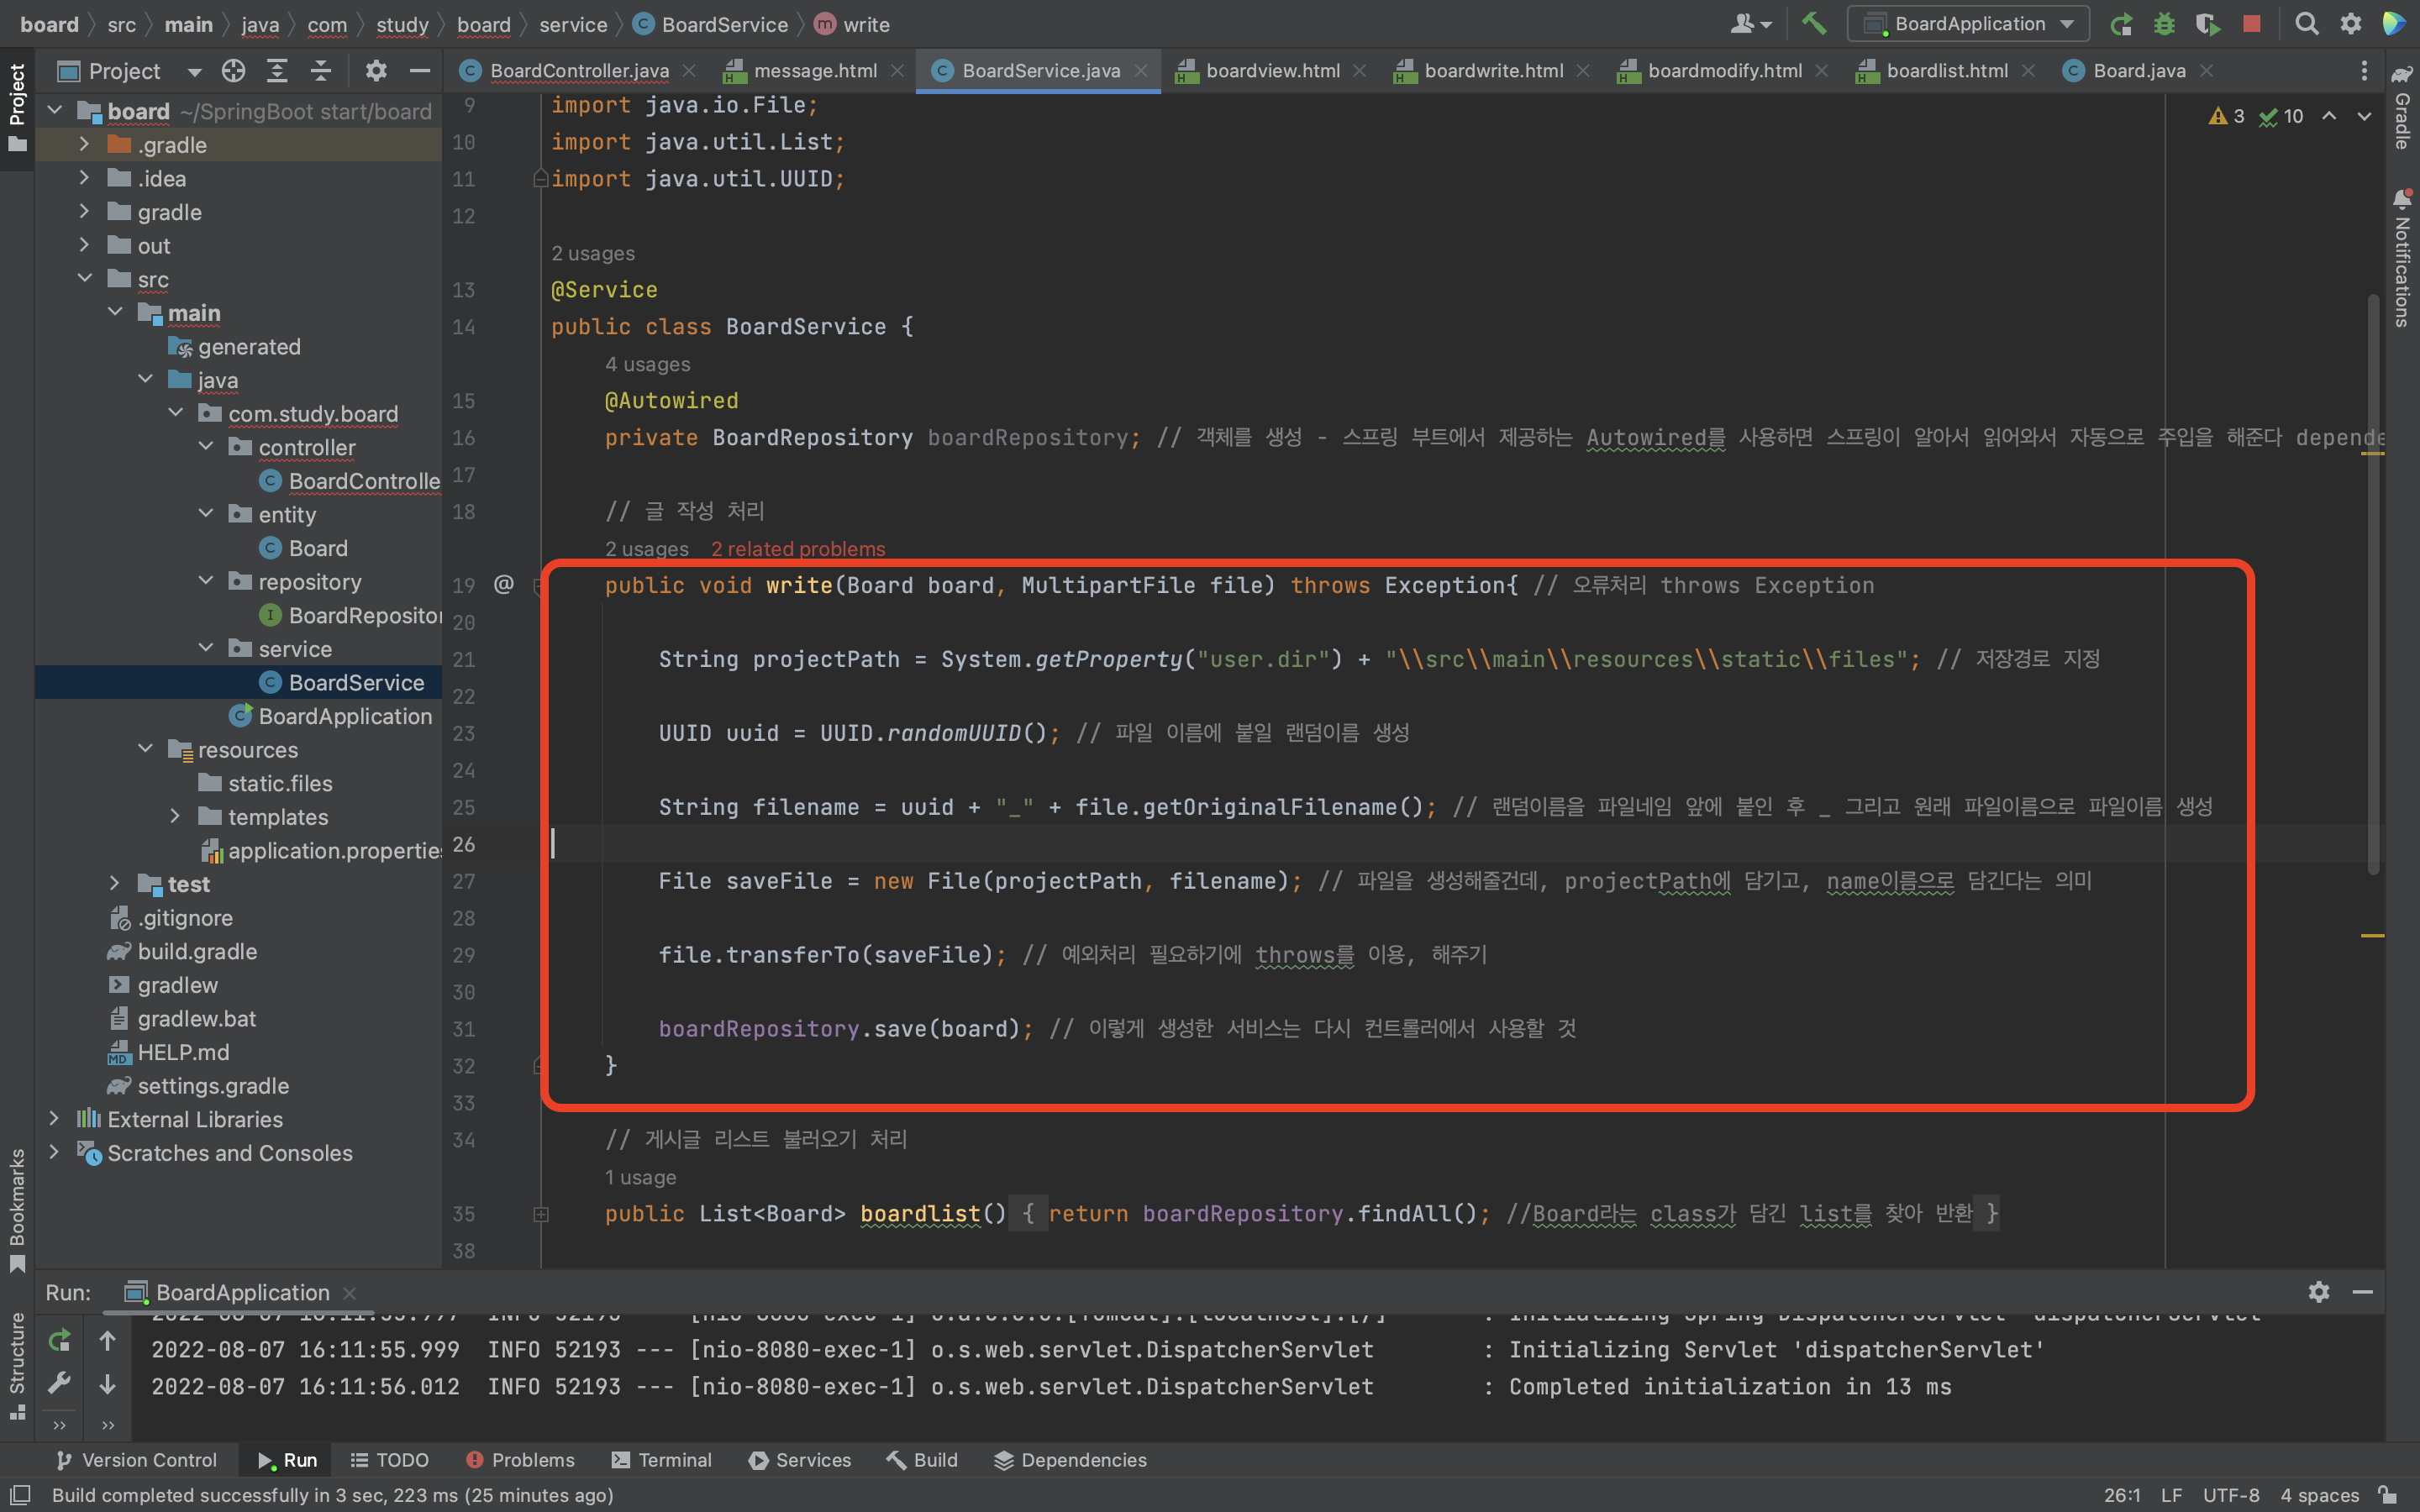Stop the running application with red square
This screenshot has height=1512, width=2420.
tap(2252, 24)
